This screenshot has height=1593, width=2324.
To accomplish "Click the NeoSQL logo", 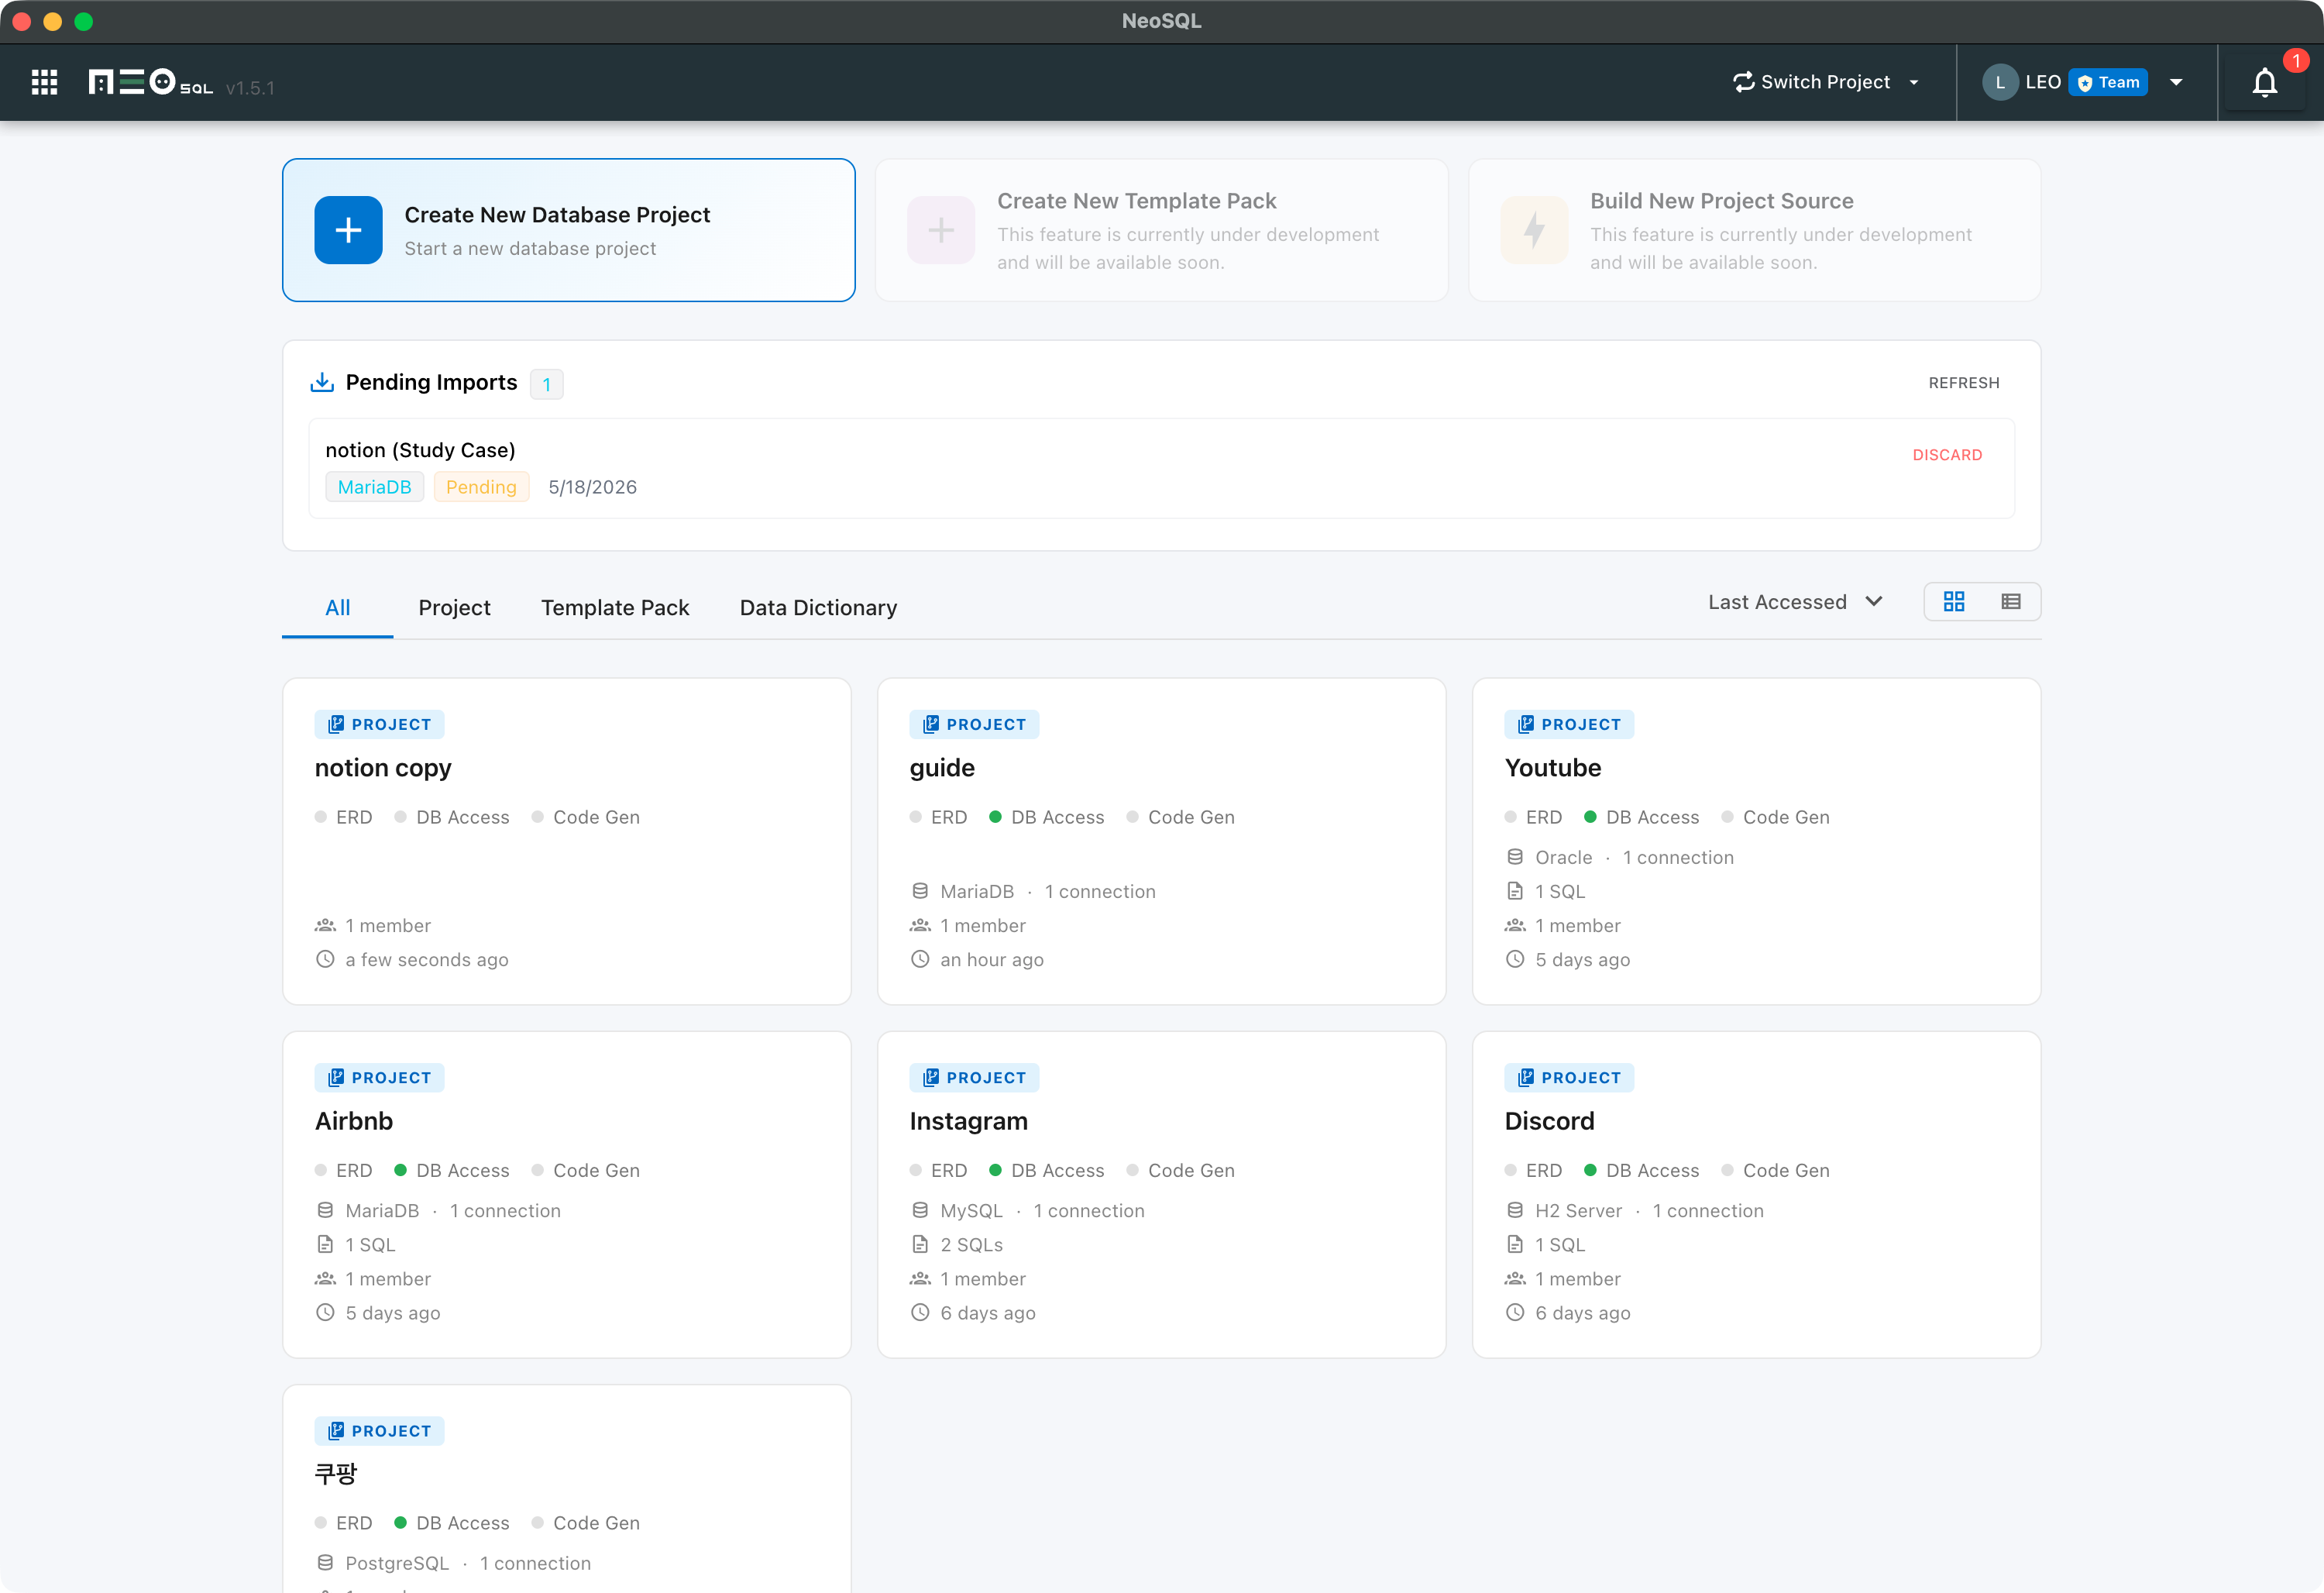I will (x=150, y=82).
